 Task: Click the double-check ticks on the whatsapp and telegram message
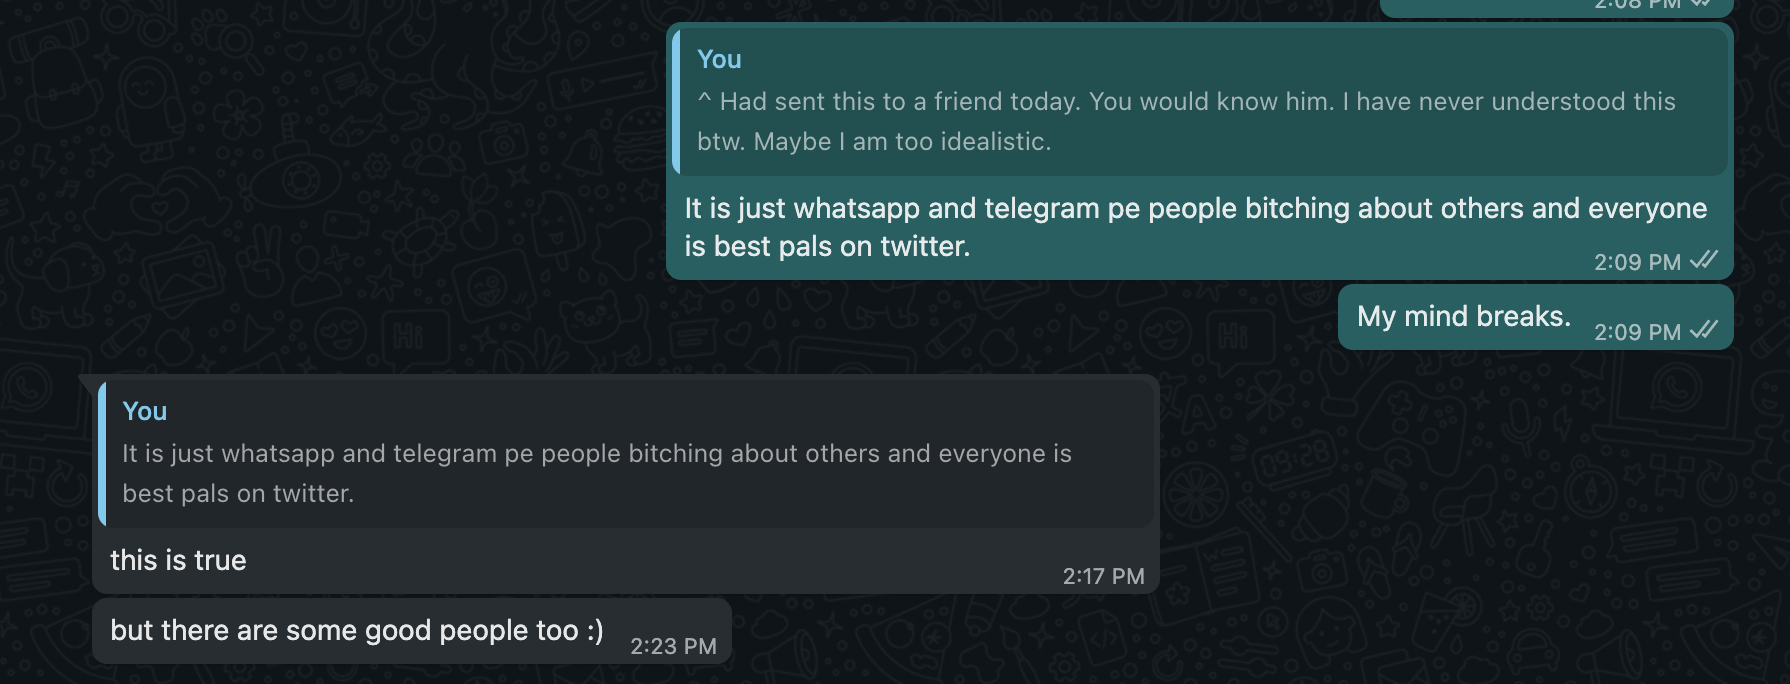coord(1704,260)
